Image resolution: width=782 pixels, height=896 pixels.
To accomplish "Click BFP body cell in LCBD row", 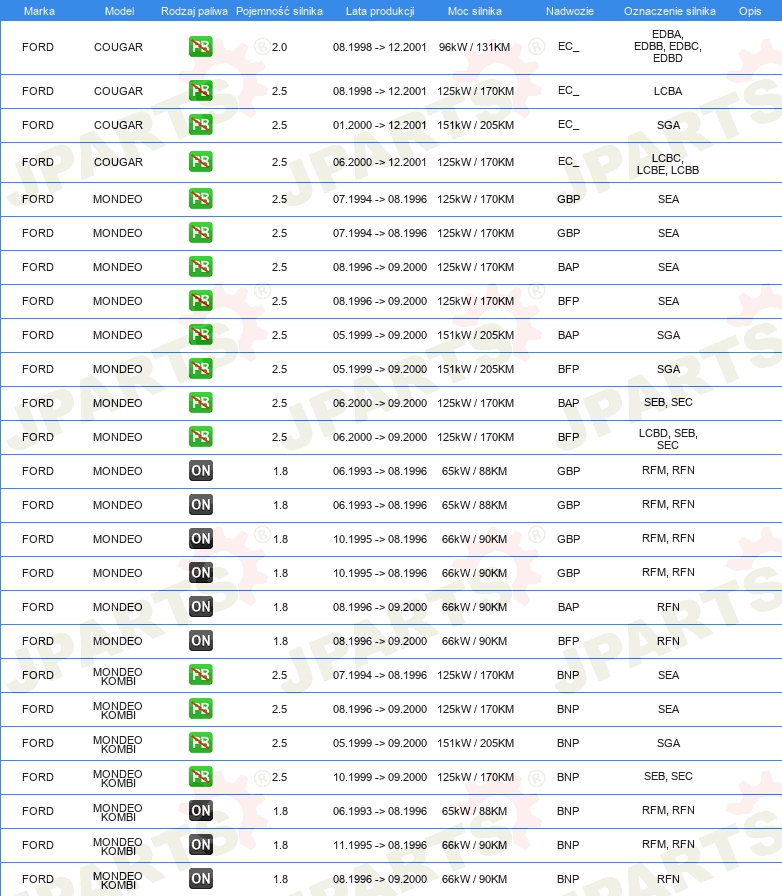I will coord(568,437).
